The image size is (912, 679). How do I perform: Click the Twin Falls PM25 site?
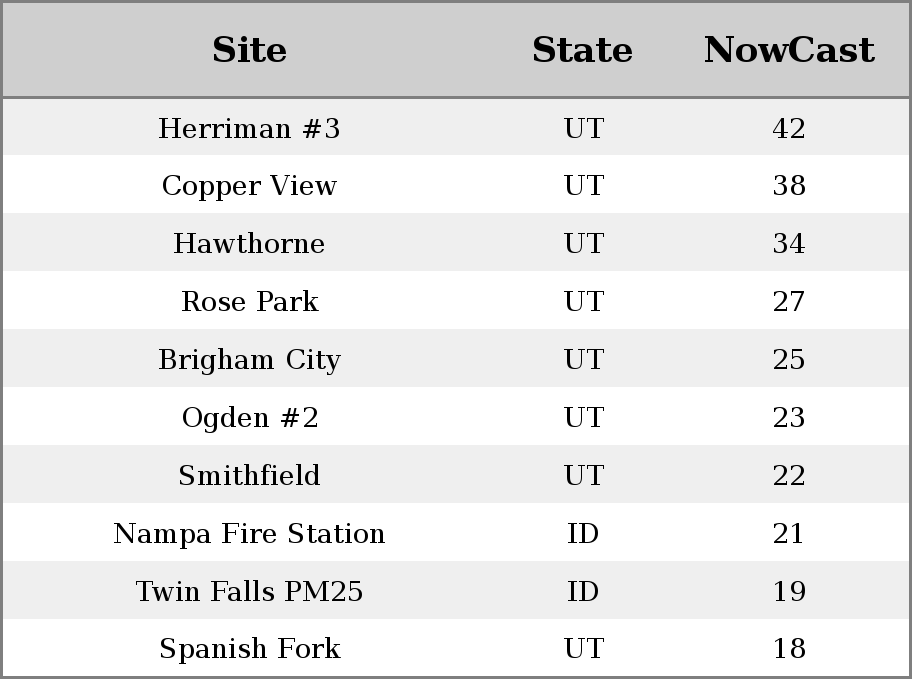[x=249, y=591]
